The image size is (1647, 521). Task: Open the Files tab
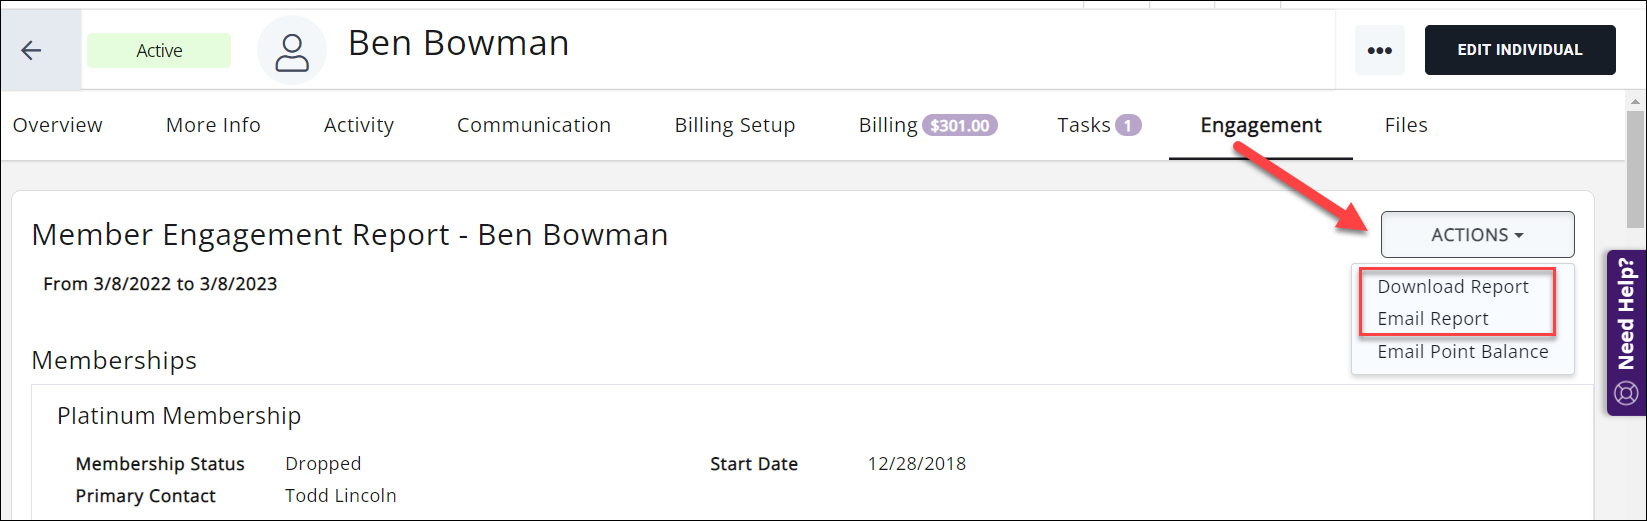(x=1405, y=126)
